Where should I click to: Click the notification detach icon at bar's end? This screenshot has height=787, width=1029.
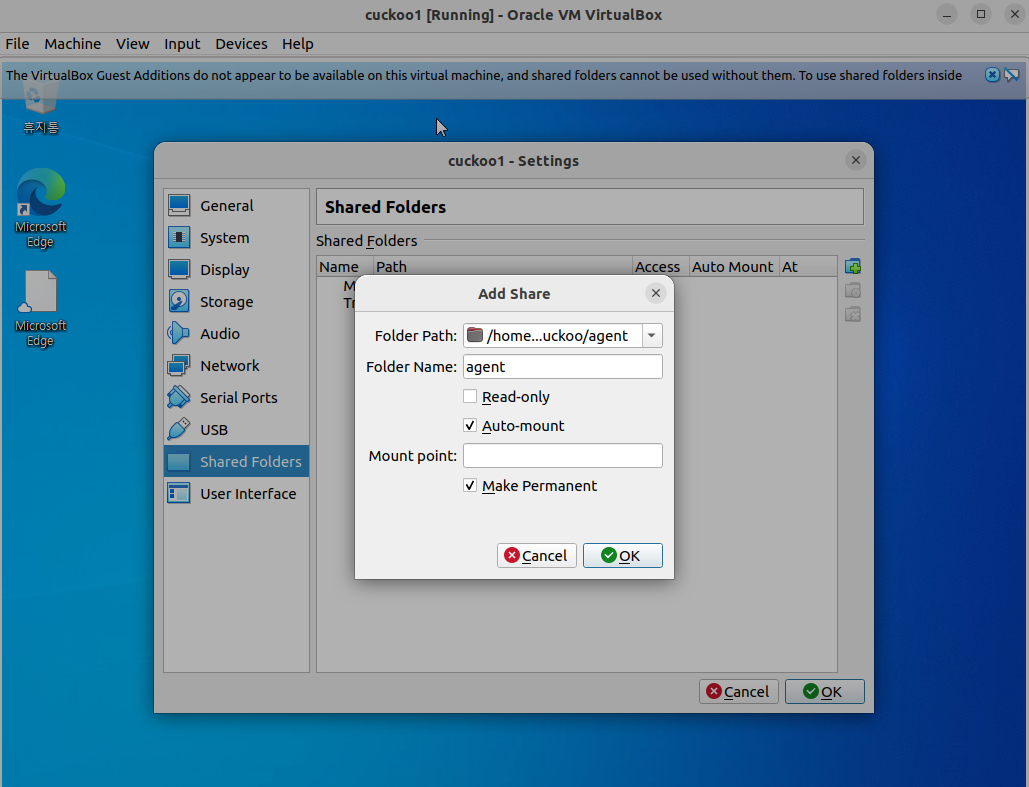1011,75
